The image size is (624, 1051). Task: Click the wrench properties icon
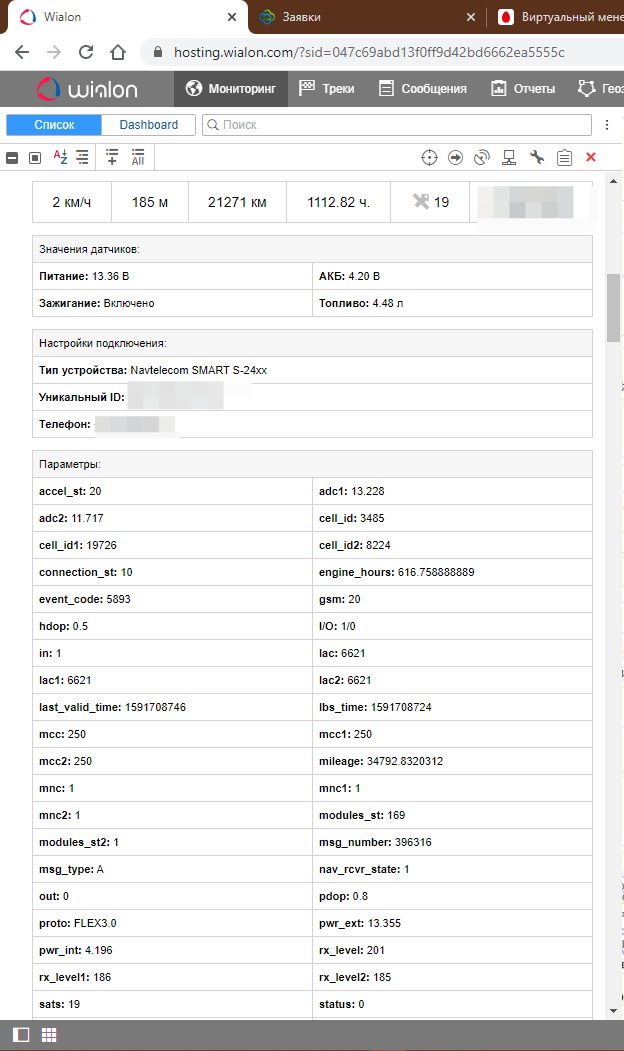pos(536,157)
